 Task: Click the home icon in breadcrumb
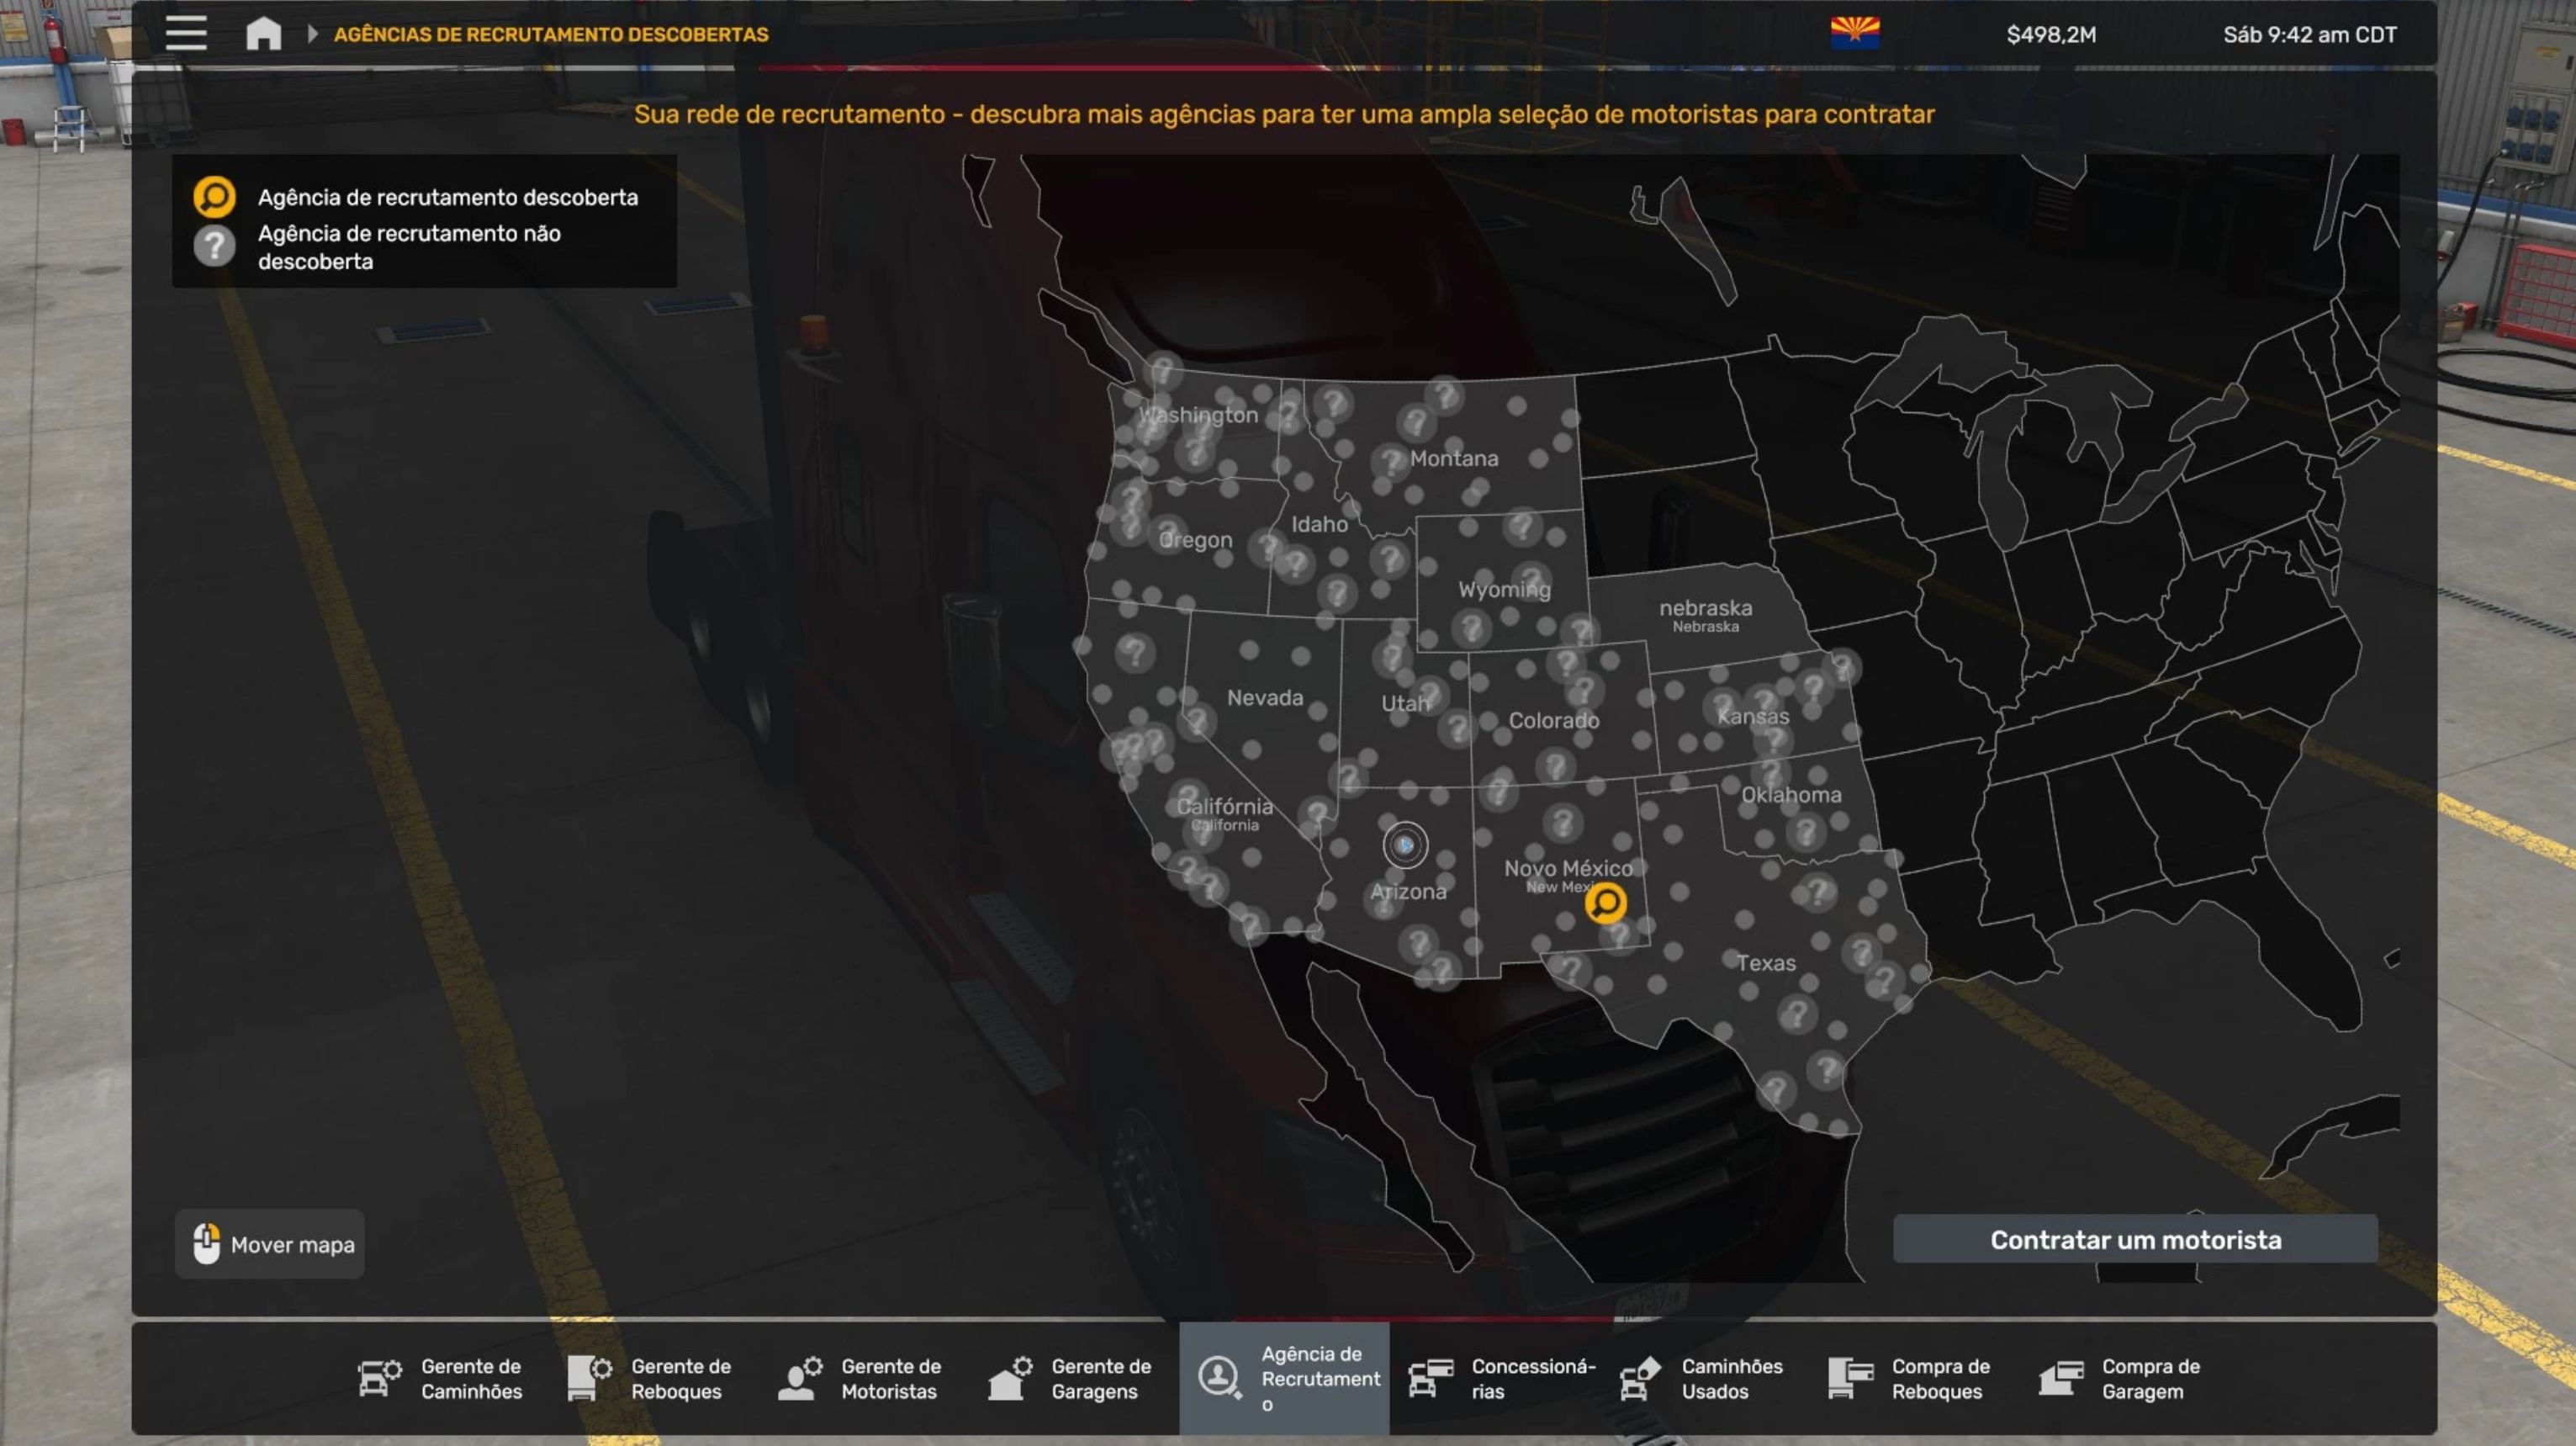click(264, 33)
